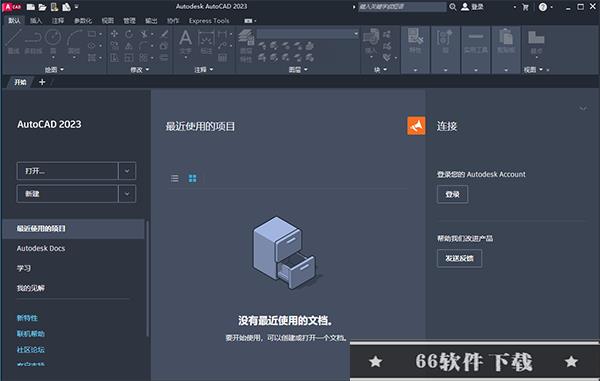Select the Stretch tool in Modify panel
This screenshot has width=600, height=381.
point(114,58)
